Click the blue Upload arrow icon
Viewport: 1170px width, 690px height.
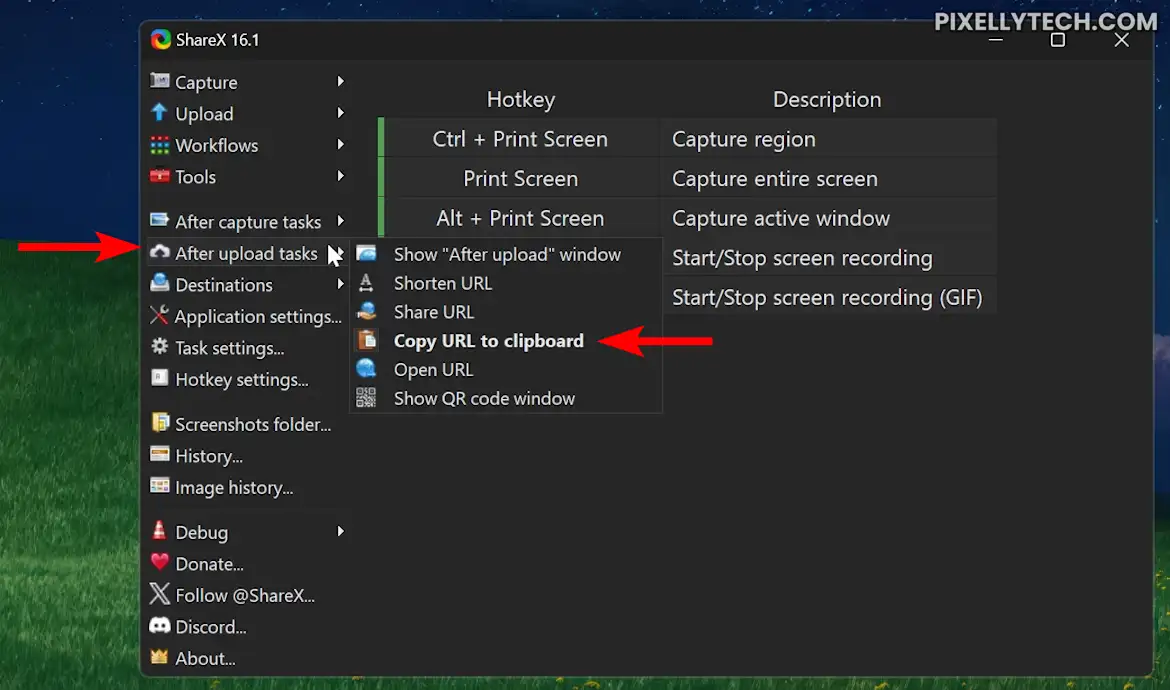159,113
